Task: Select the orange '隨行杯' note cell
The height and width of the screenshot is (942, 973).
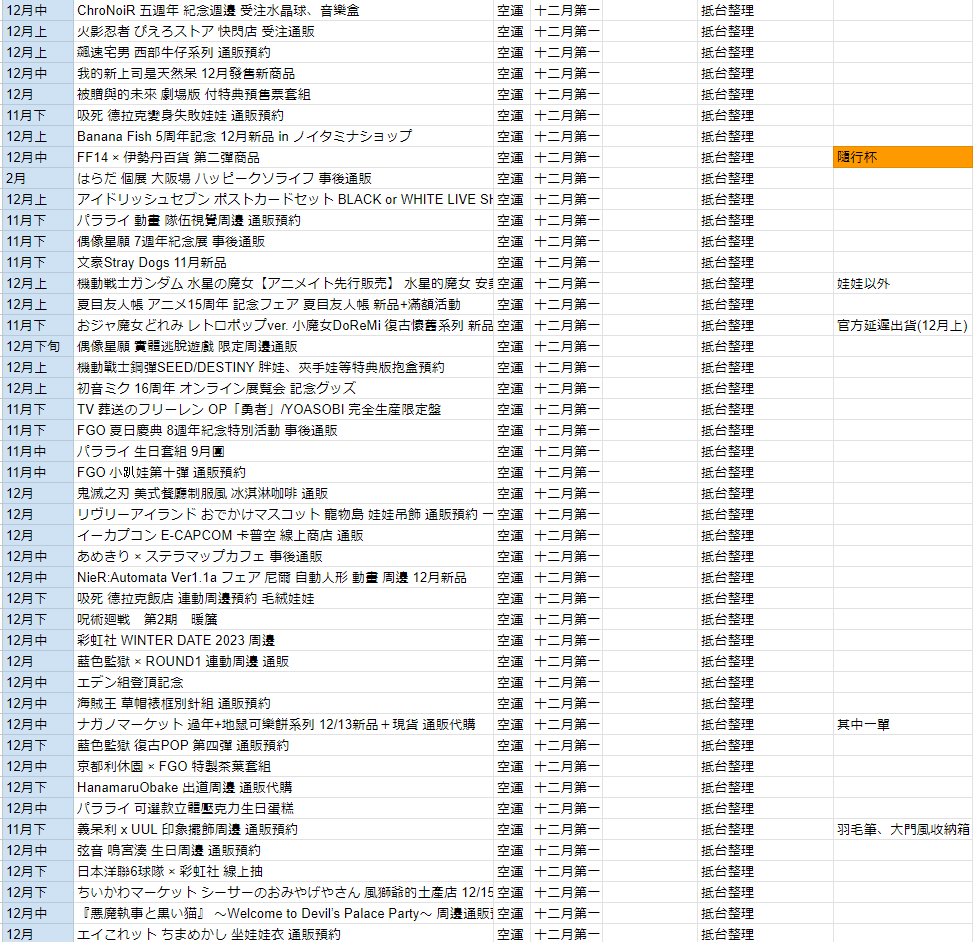Action: pyautogui.click(x=903, y=157)
